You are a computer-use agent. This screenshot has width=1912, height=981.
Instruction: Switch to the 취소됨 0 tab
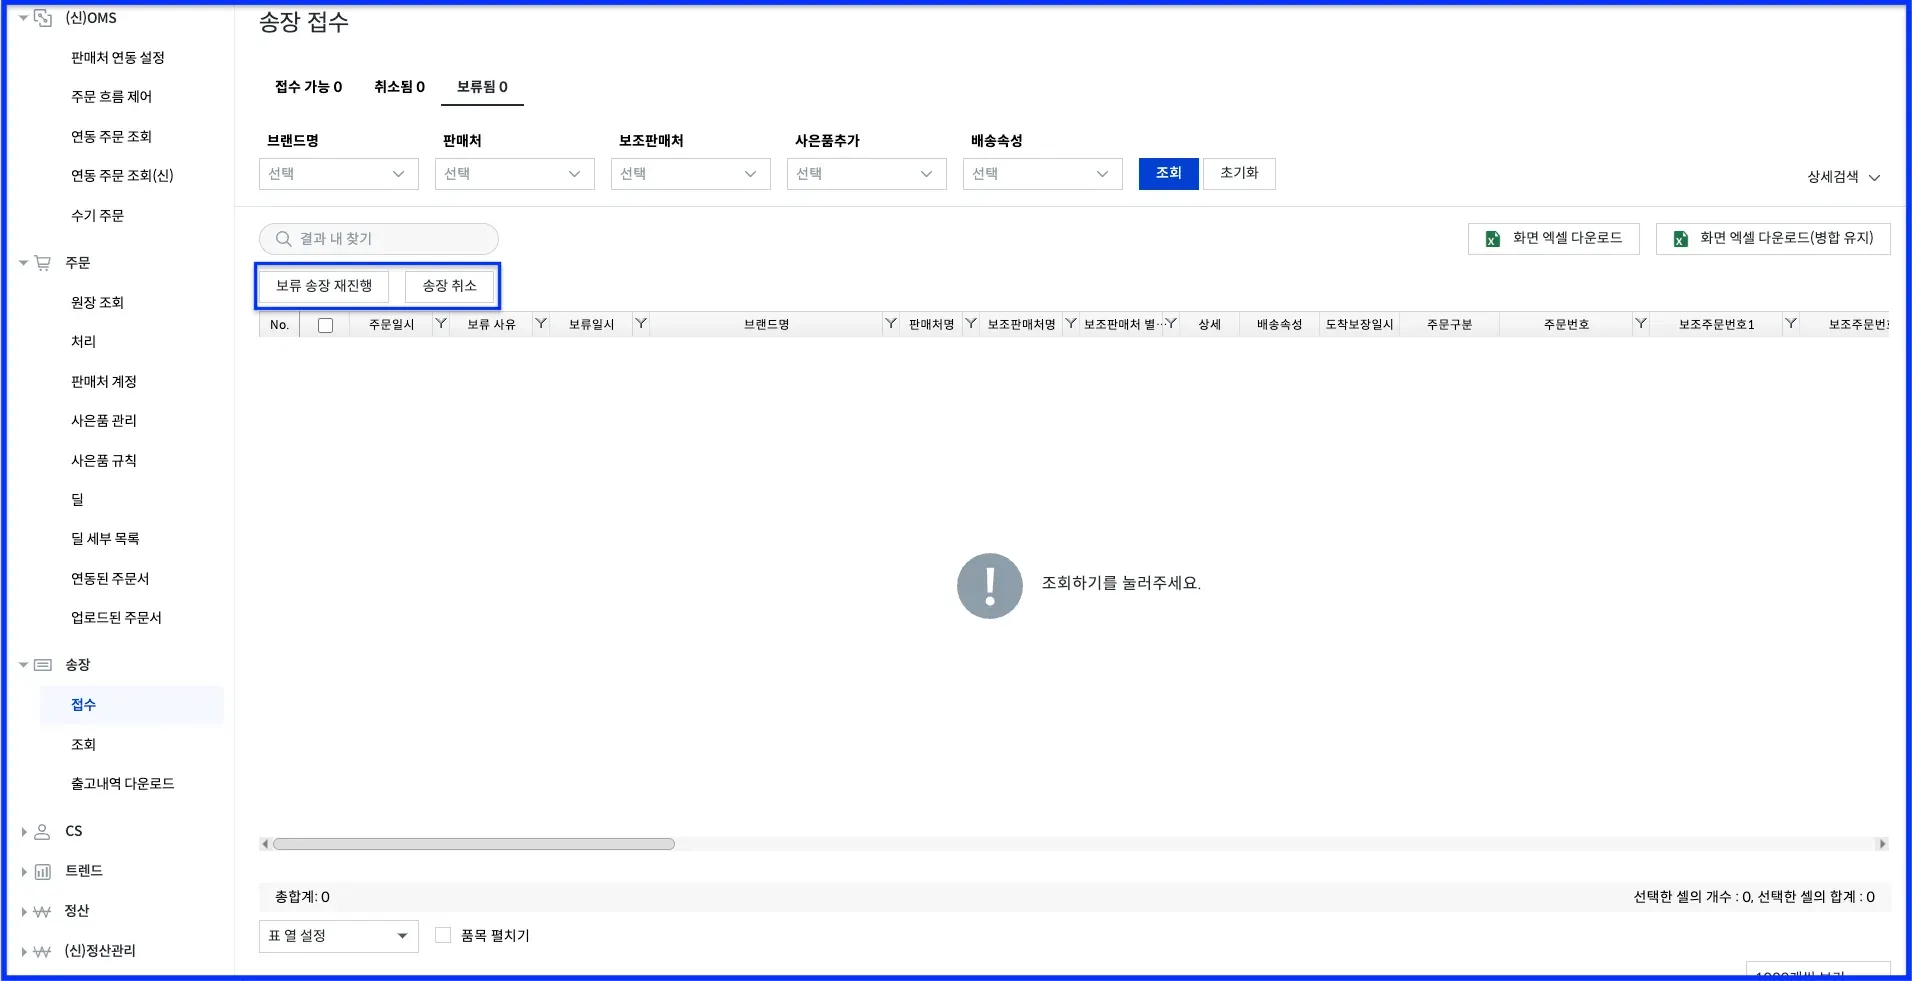pos(400,87)
